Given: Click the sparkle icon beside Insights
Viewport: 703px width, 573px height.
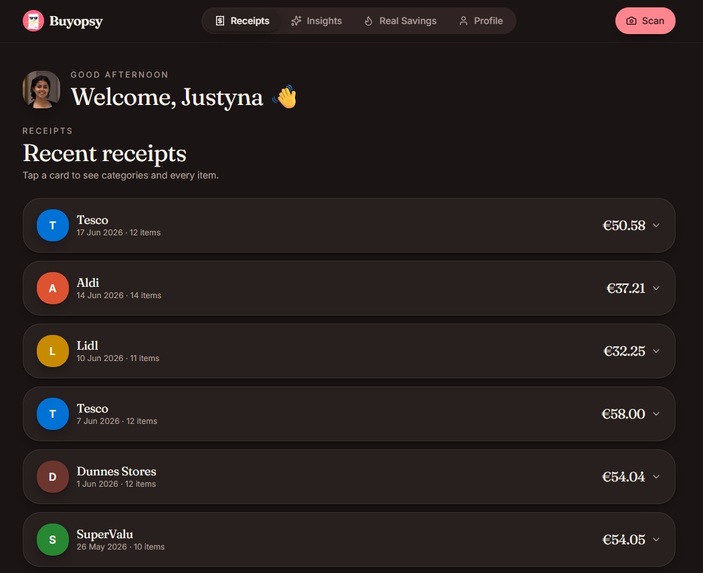Looking at the screenshot, I should pos(296,21).
